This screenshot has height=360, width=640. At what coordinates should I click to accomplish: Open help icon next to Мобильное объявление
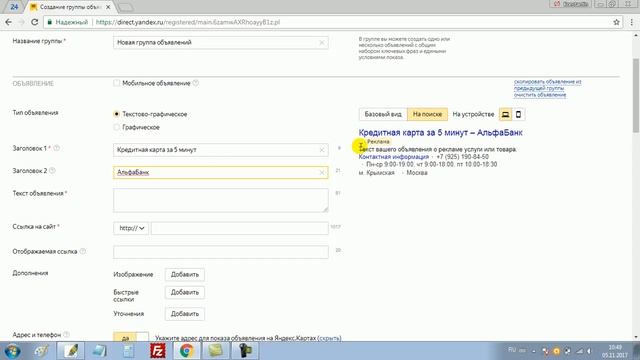point(196,83)
